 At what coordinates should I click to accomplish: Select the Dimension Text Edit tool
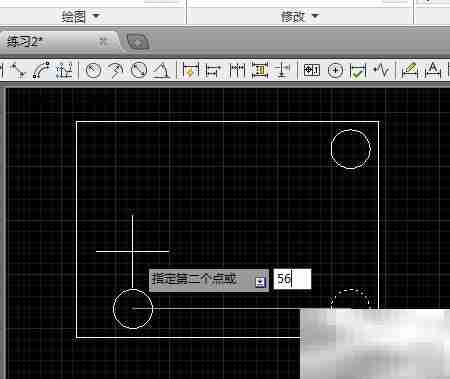pyautogui.click(x=433, y=70)
